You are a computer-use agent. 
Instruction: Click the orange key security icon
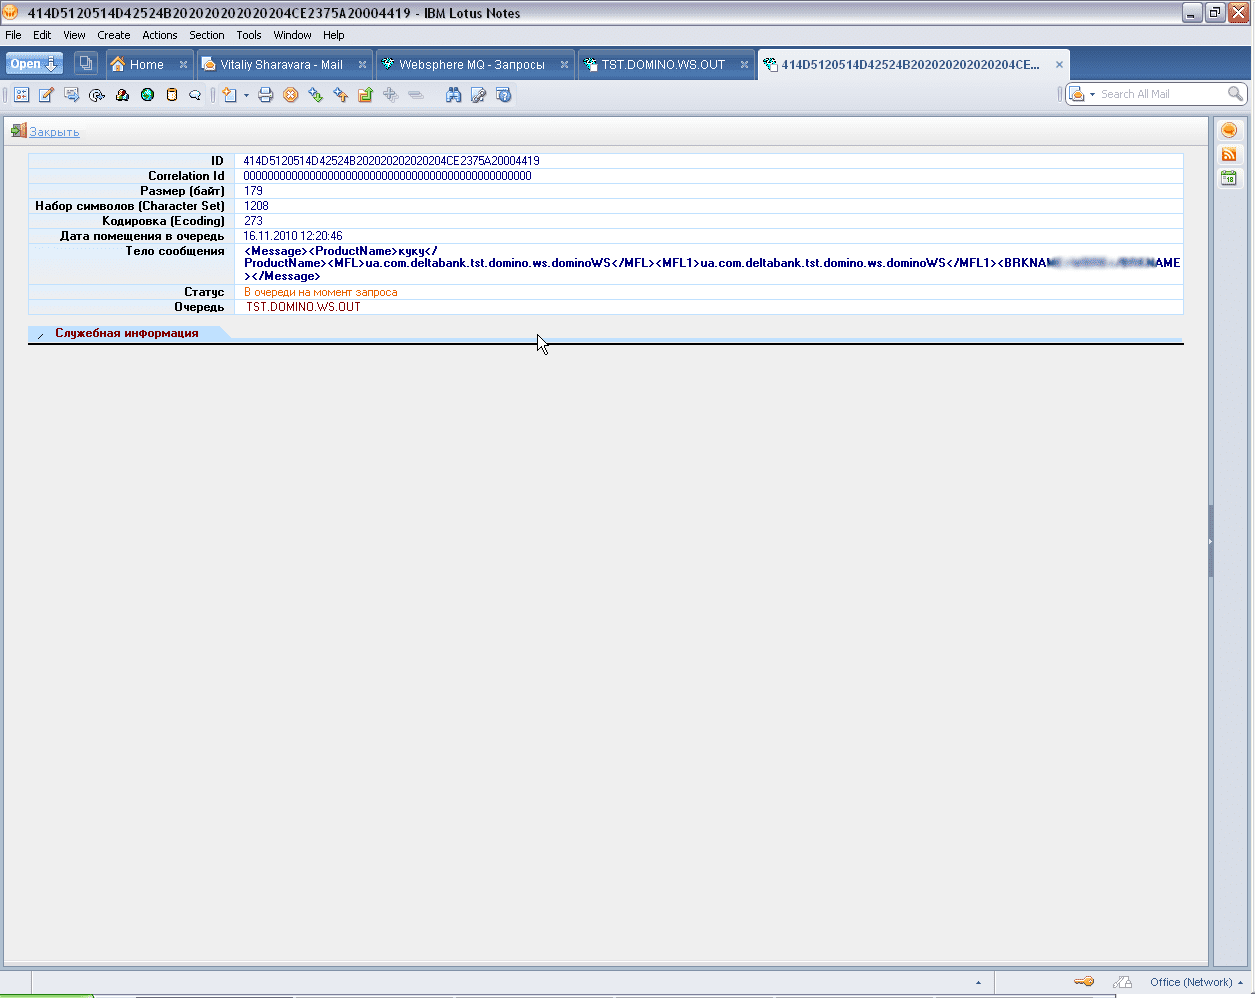click(x=1084, y=982)
